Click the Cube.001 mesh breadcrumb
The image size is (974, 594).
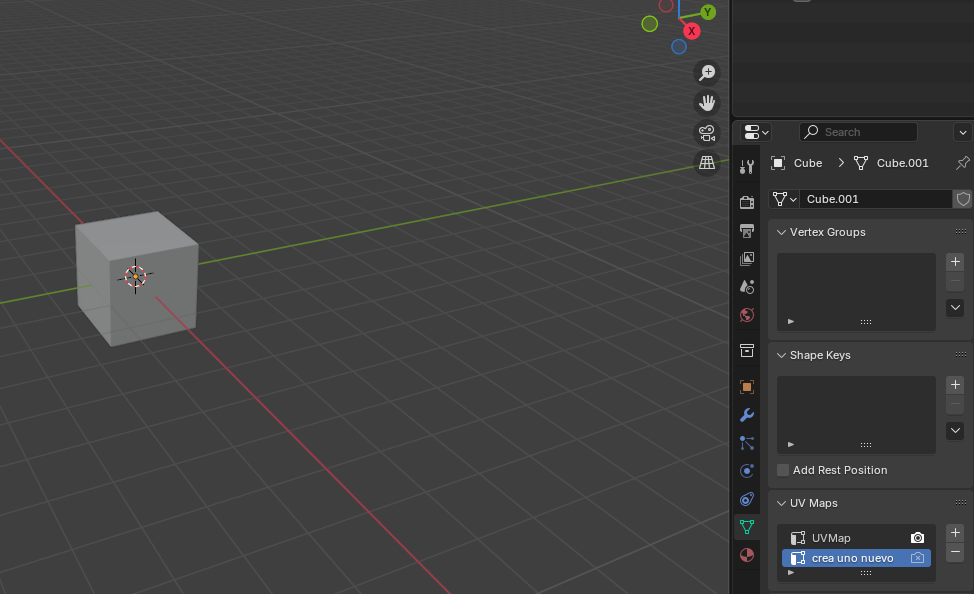pos(891,163)
